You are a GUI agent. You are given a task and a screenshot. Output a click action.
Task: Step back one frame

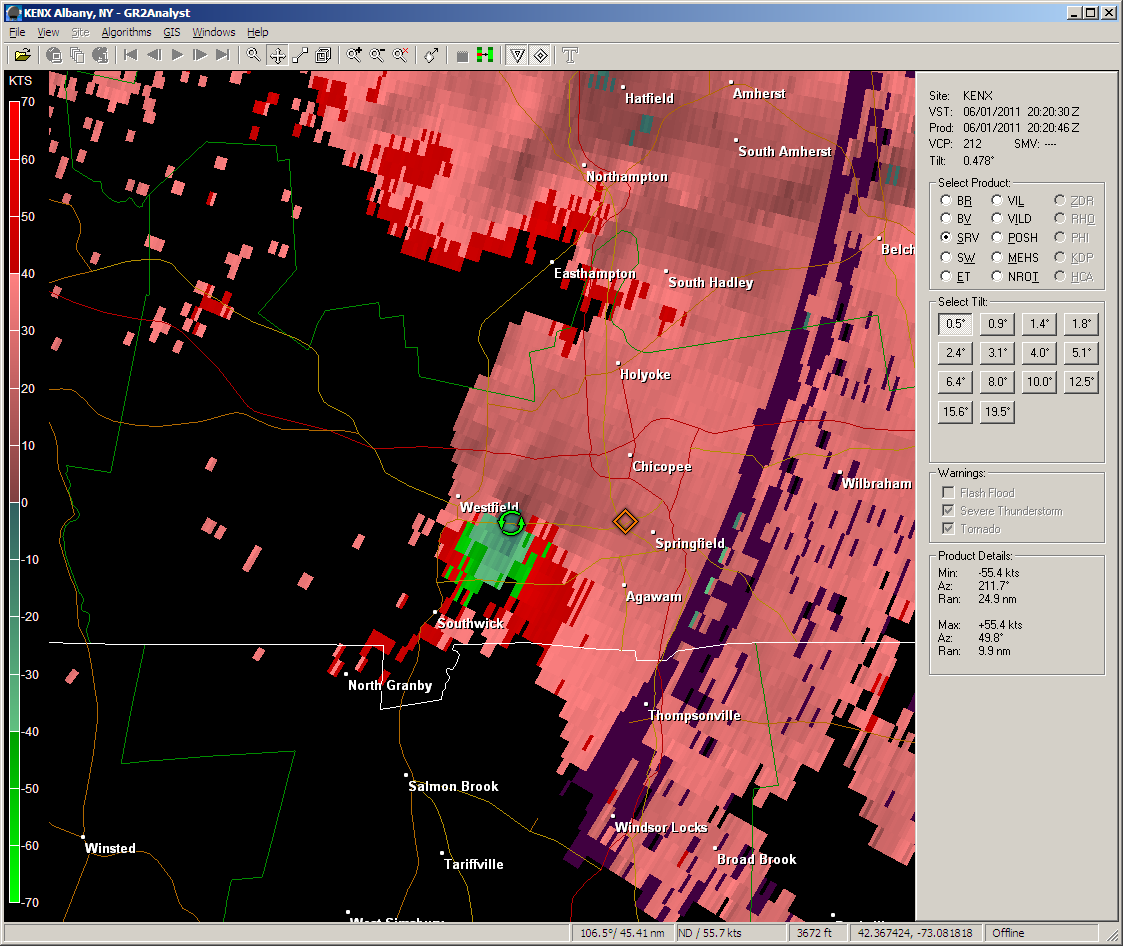tap(154, 55)
